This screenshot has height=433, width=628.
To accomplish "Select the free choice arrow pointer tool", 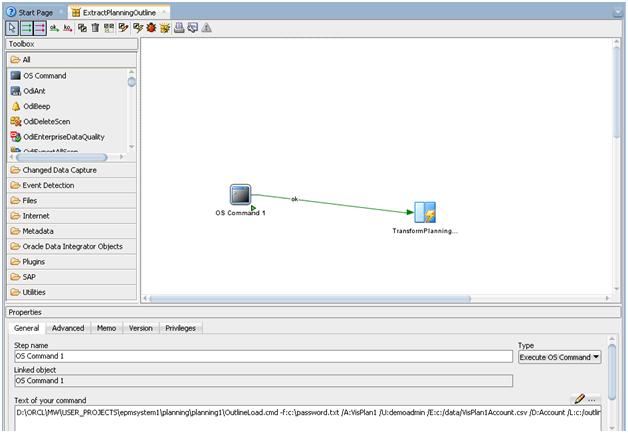I will tap(12, 28).
